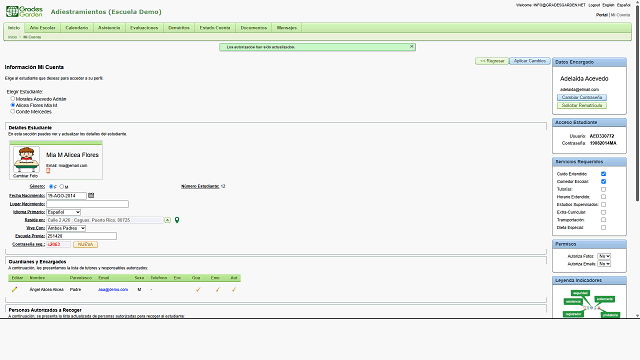Image resolution: width=640 pixels, height=360 pixels.
Task: Open the Calendario tab
Action: coord(77,28)
